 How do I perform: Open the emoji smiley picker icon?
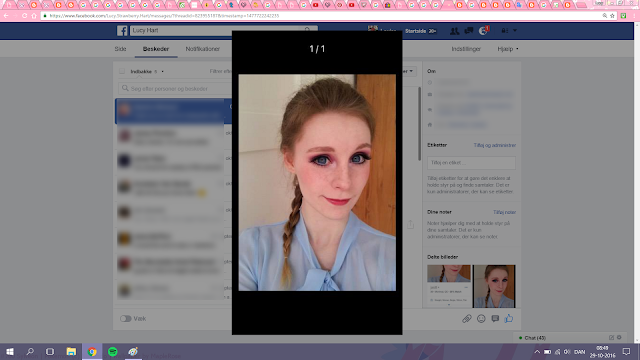pyautogui.click(x=481, y=319)
